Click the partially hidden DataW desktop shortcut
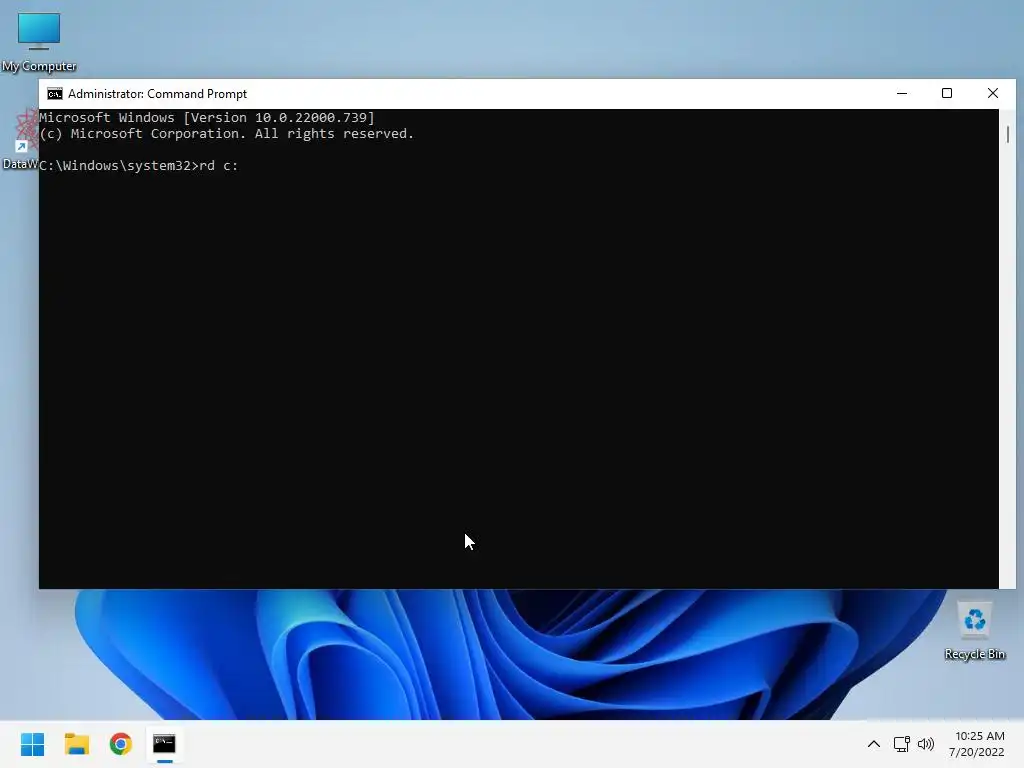The height and width of the screenshot is (768, 1024). click(x=20, y=140)
